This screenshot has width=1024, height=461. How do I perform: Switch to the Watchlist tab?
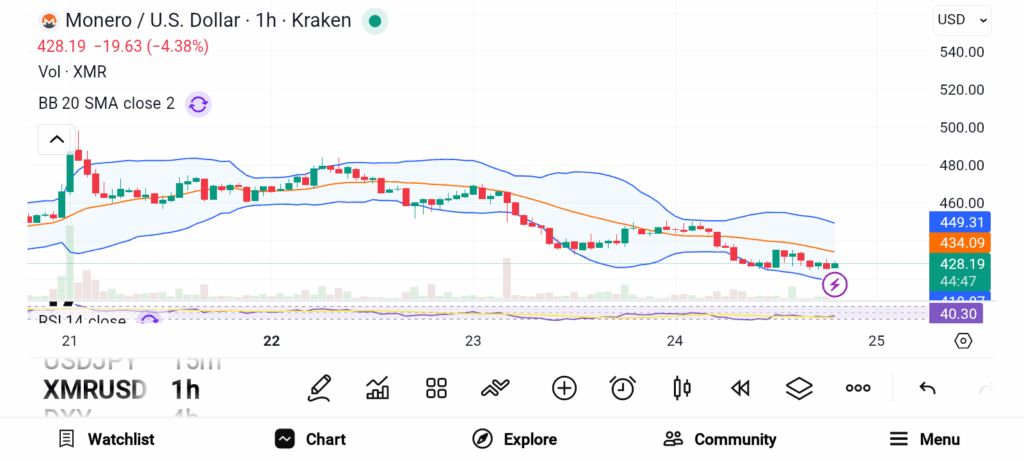coord(106,439)
